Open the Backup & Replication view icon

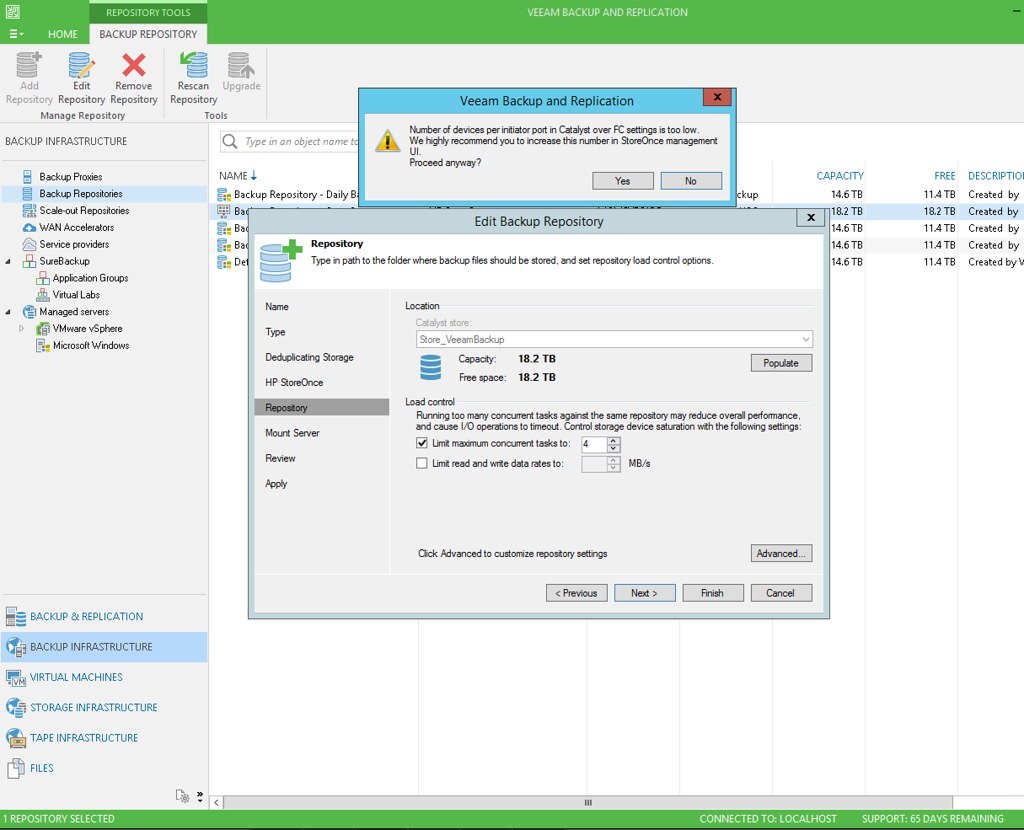(x=16, y=616)
